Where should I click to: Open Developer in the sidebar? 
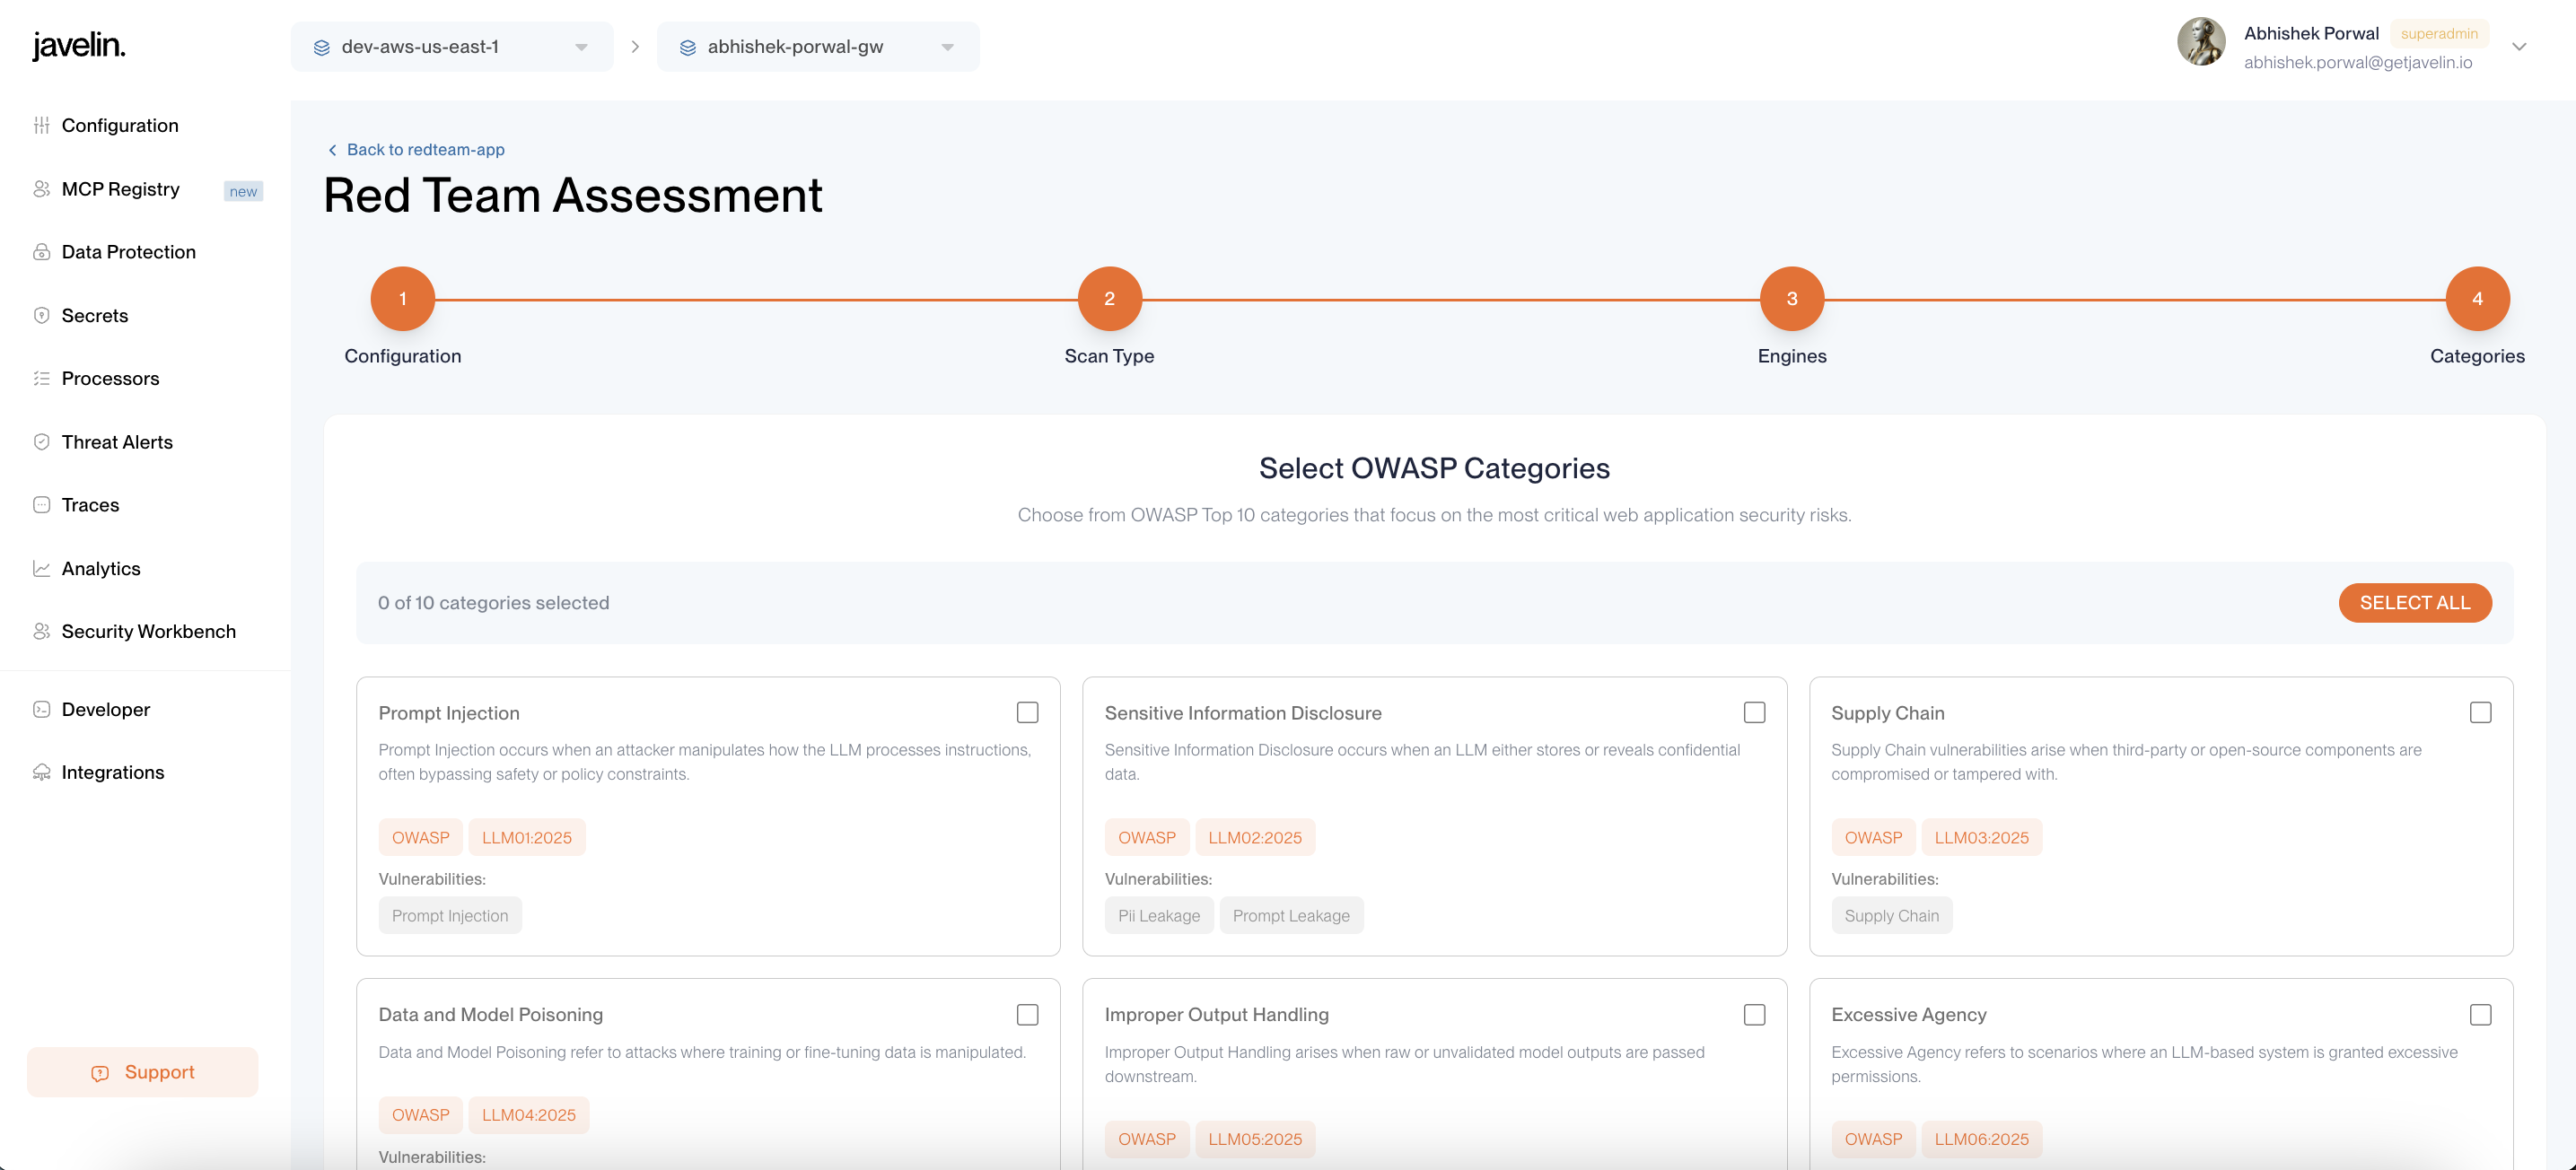[105, 709]
